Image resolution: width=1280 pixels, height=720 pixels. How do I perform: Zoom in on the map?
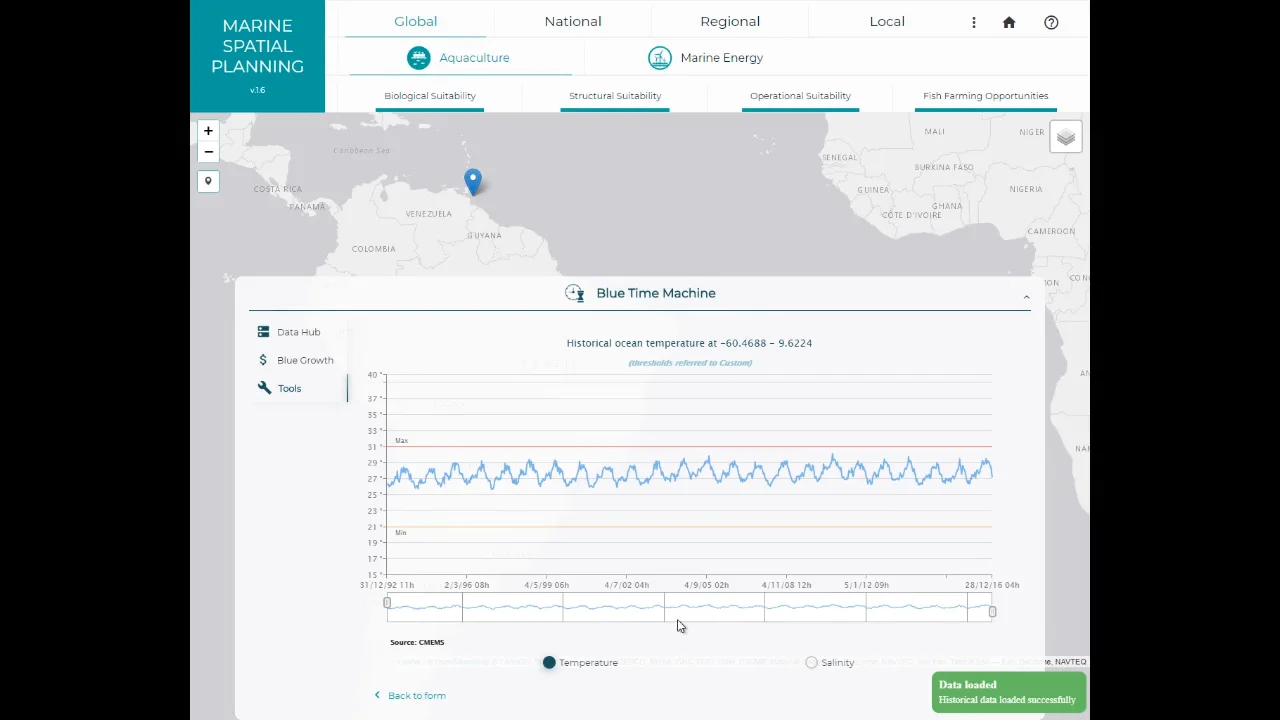(x=208, y=131)
